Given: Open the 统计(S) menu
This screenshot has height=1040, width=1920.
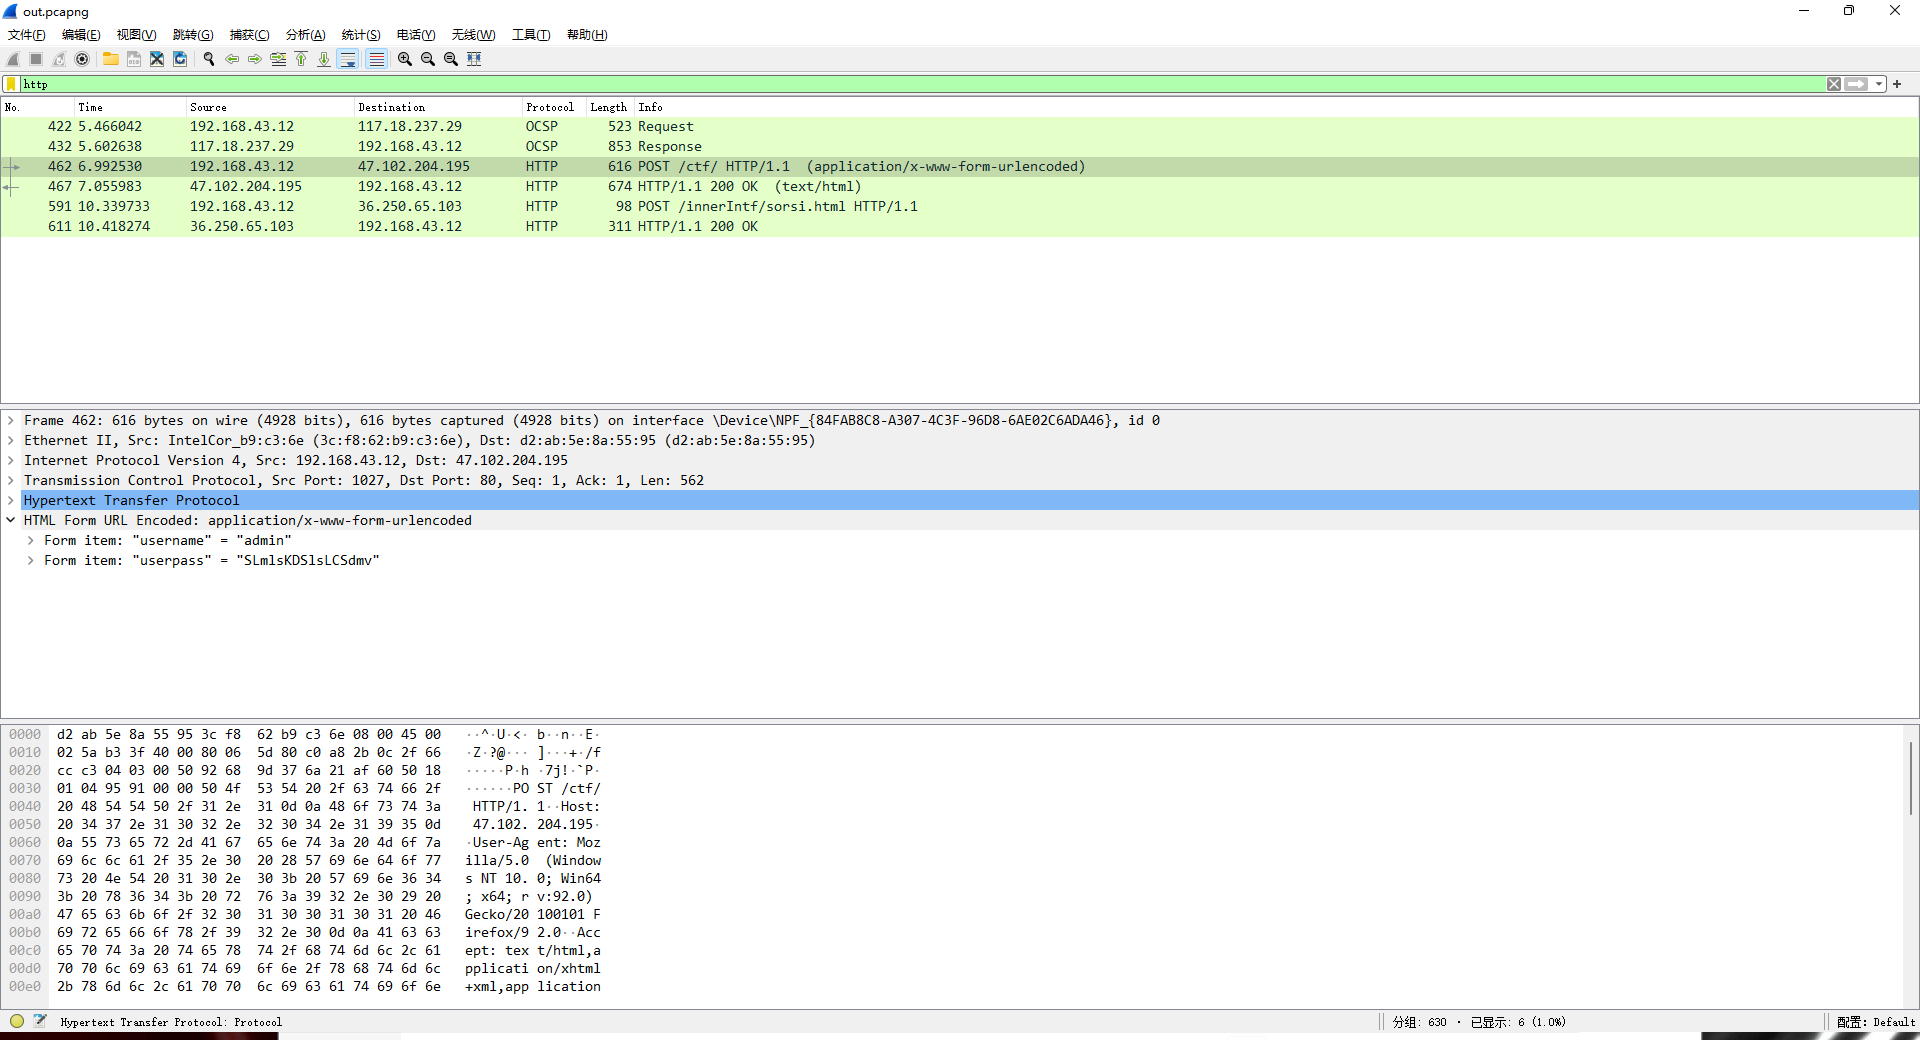Looking at the screenshot, I should click(x=361, y=35).
